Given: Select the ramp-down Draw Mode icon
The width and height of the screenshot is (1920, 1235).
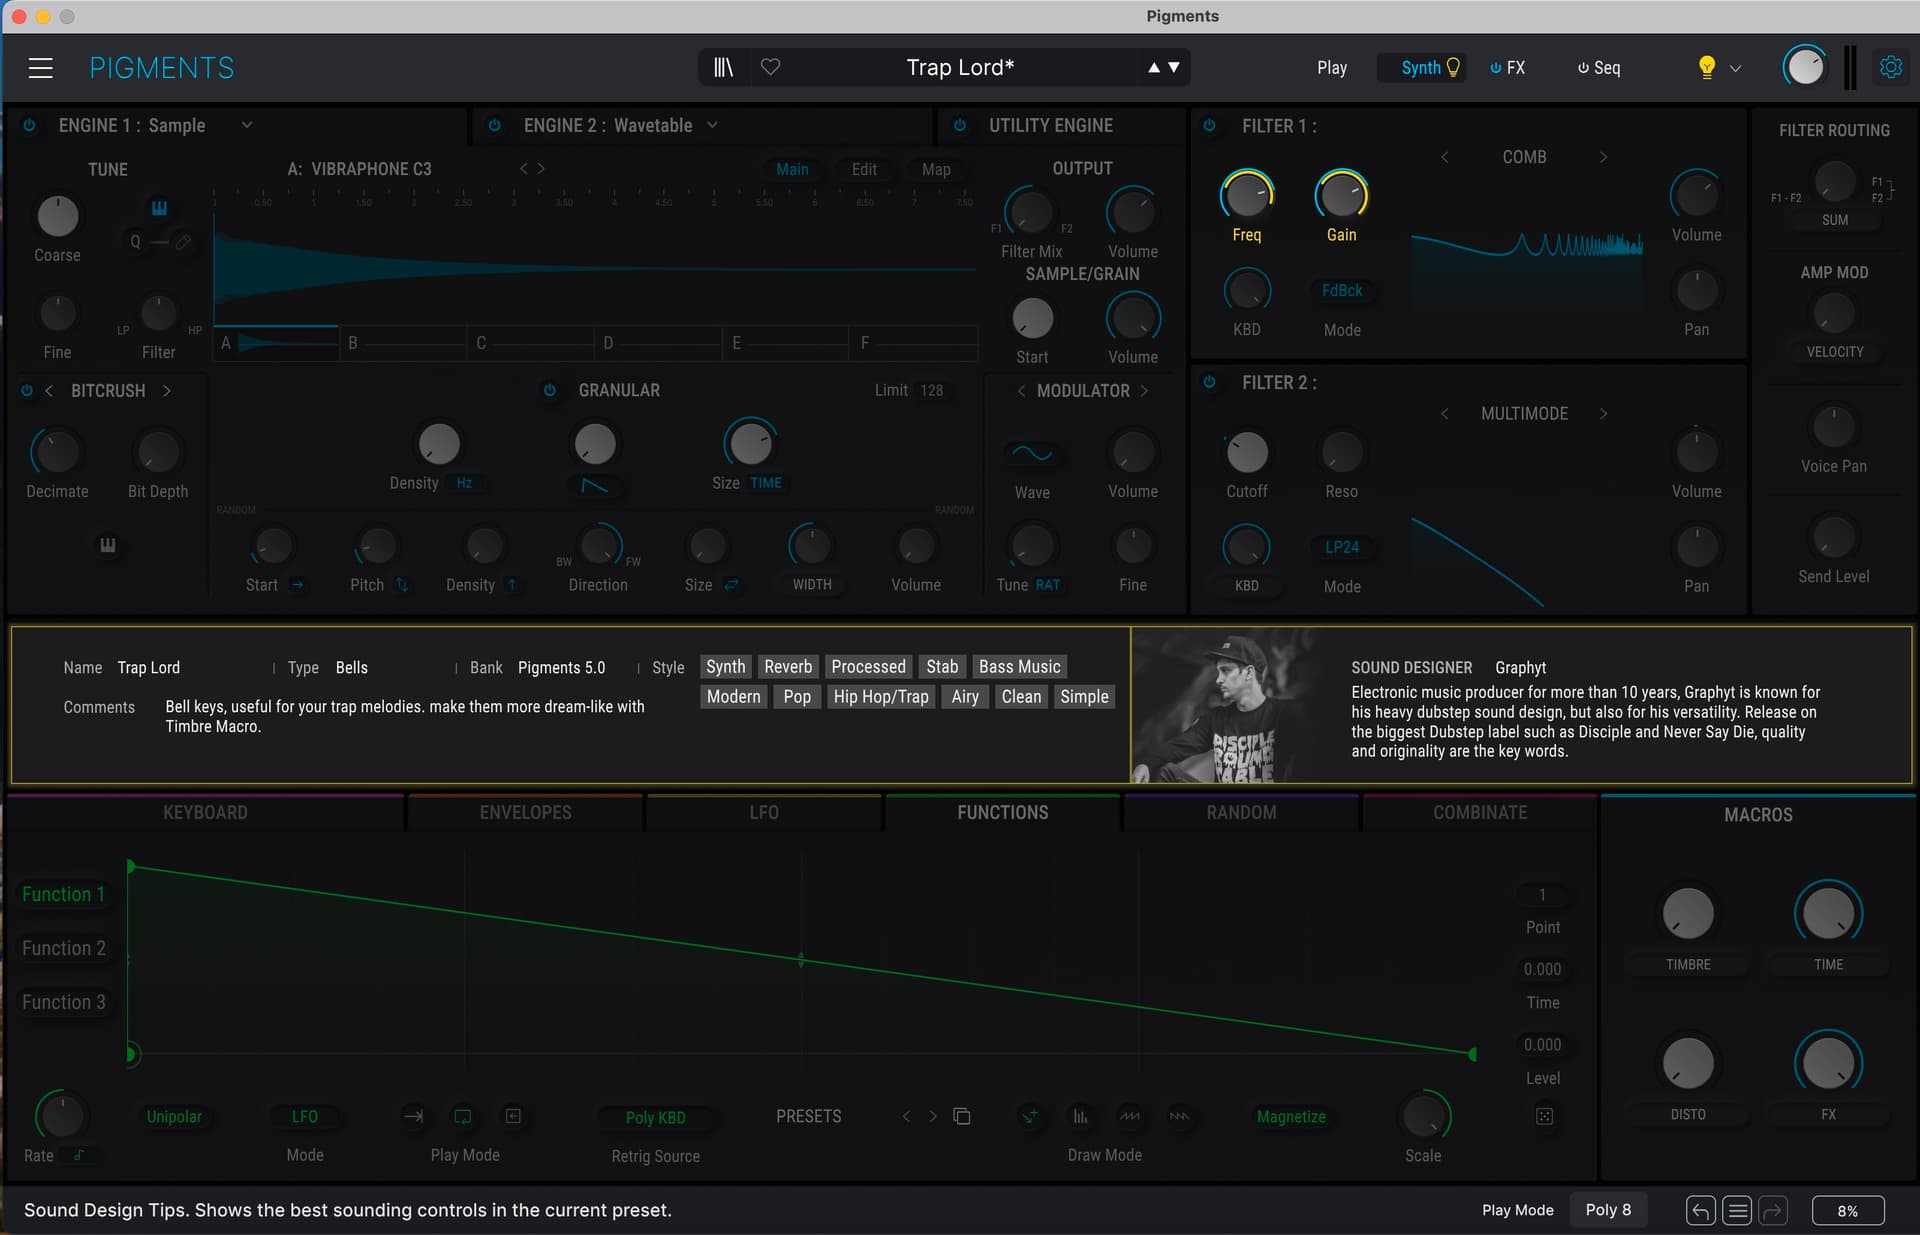Looking at the screenshot, I should 1180,1116.
